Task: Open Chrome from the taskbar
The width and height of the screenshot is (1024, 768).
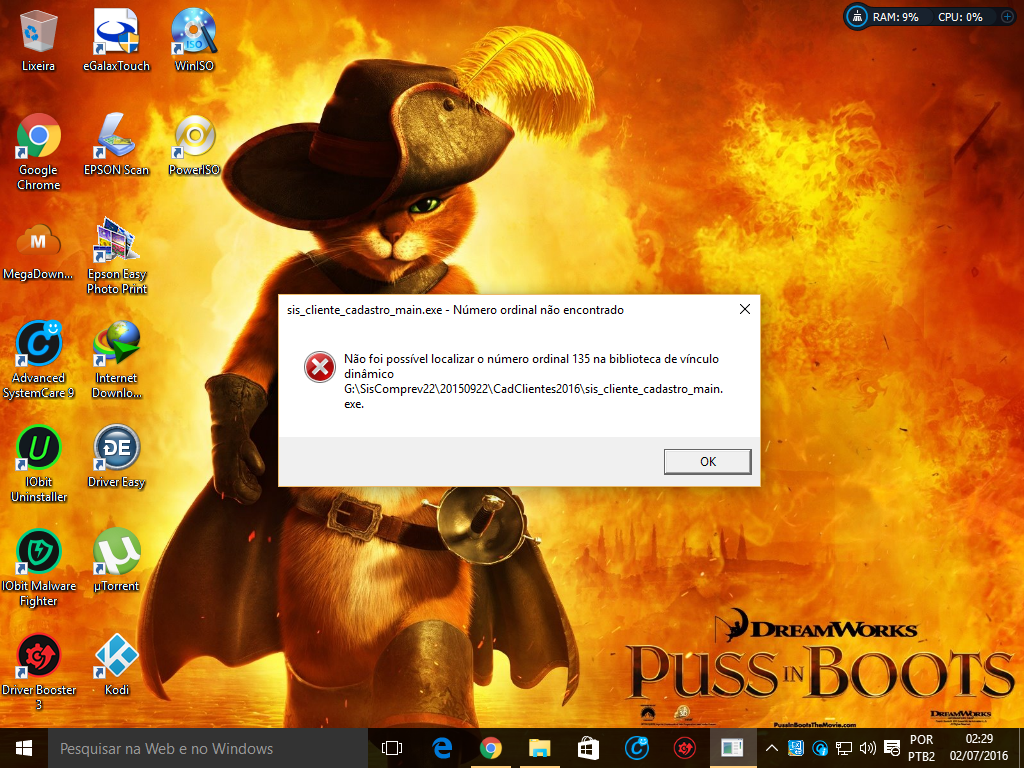Action: pos(490,748)
